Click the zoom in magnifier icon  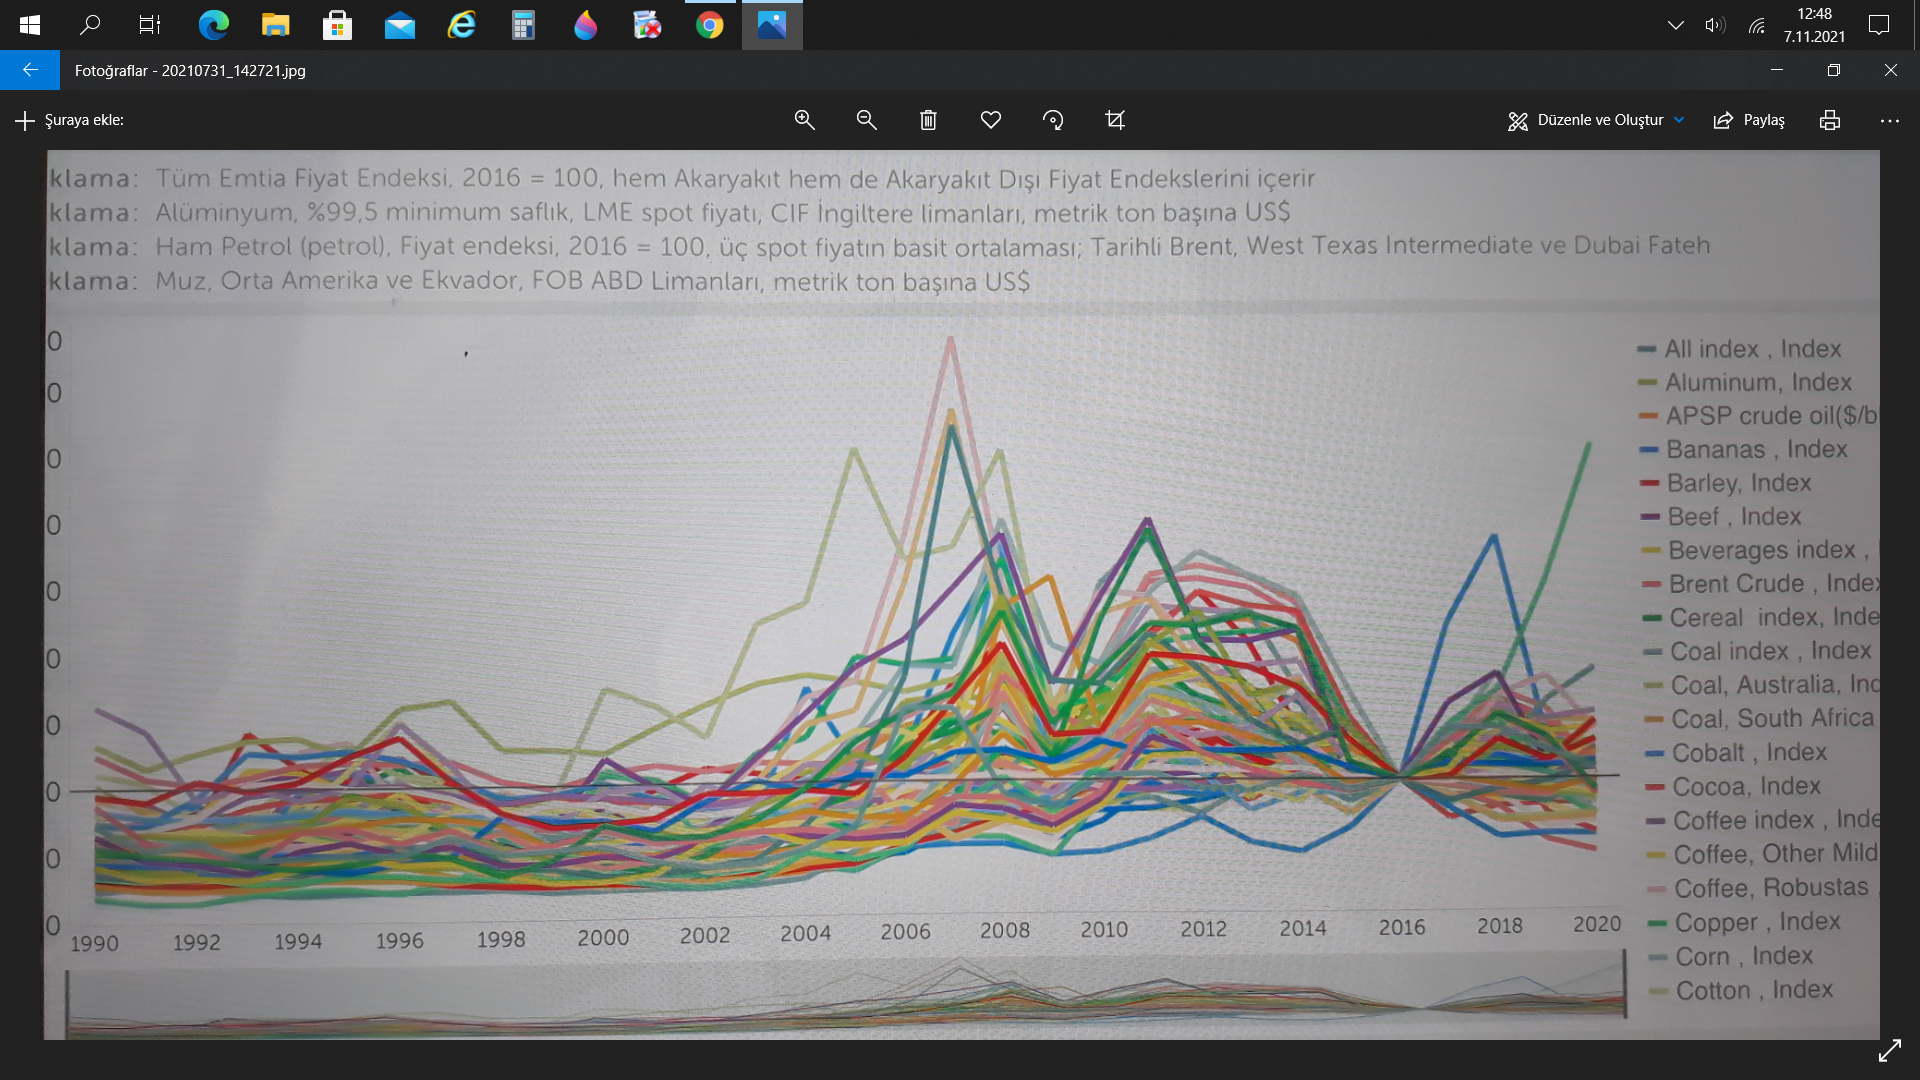[x=804, y=120]
